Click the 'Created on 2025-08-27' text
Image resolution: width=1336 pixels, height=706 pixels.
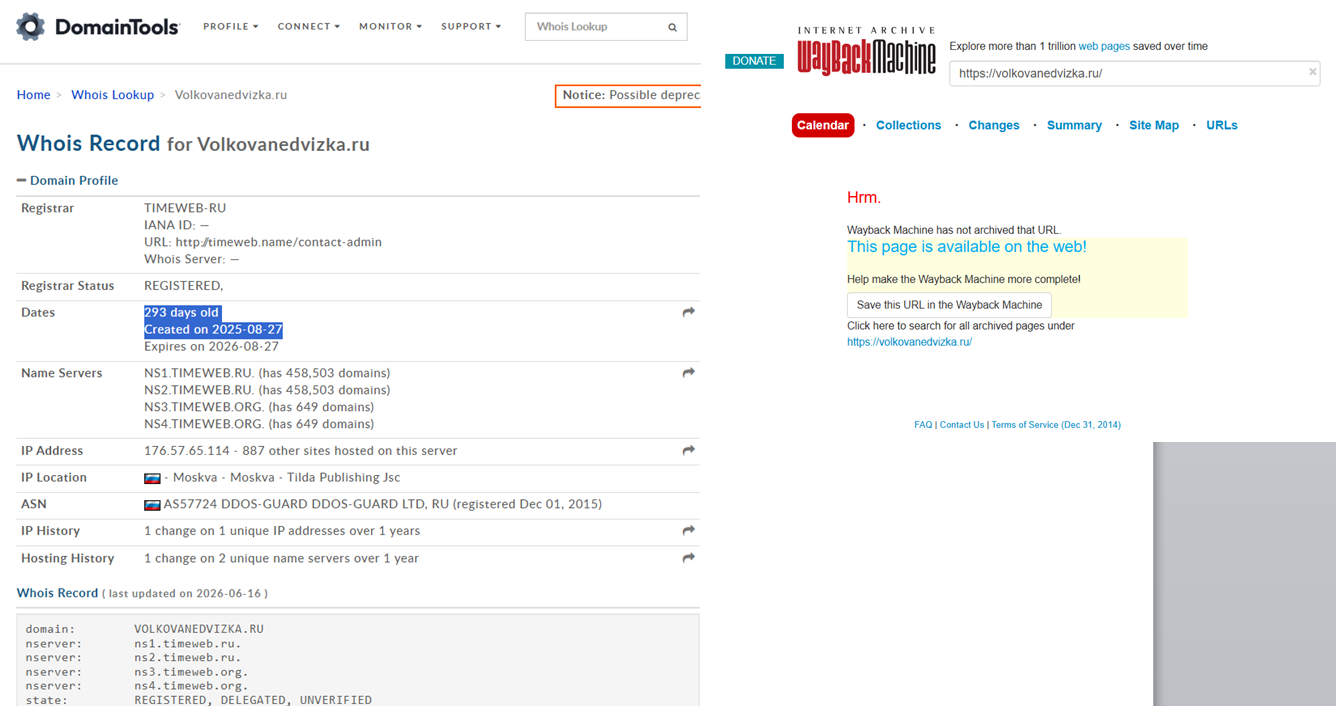pyautogui.click(x=213, y=330)
